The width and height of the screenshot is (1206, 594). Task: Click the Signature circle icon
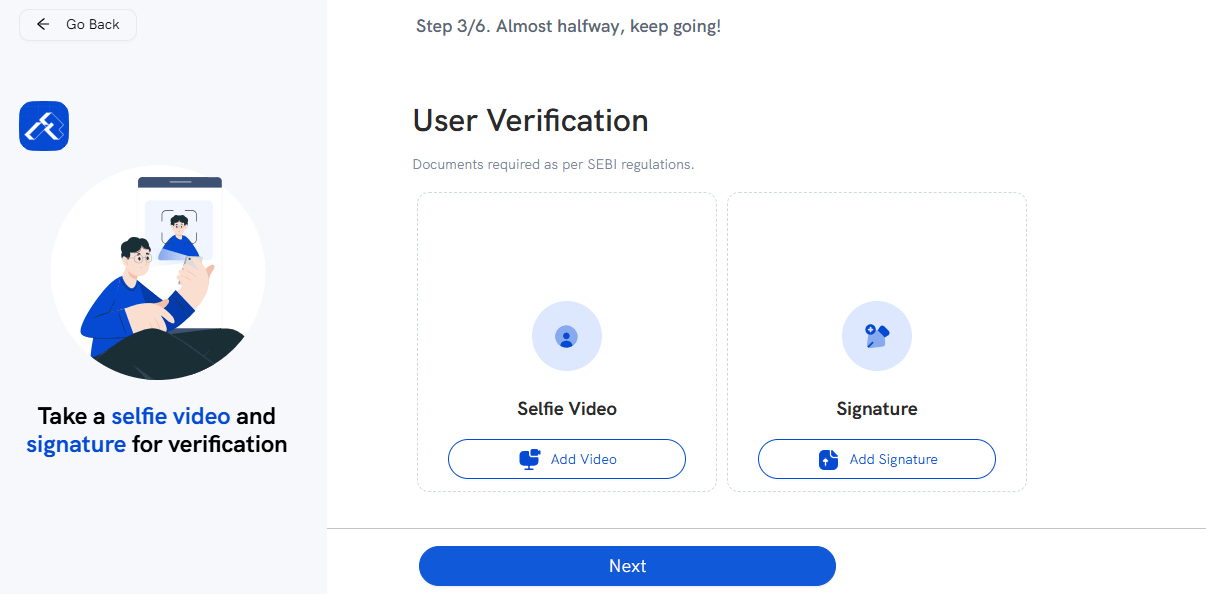[x=877, y=337]
